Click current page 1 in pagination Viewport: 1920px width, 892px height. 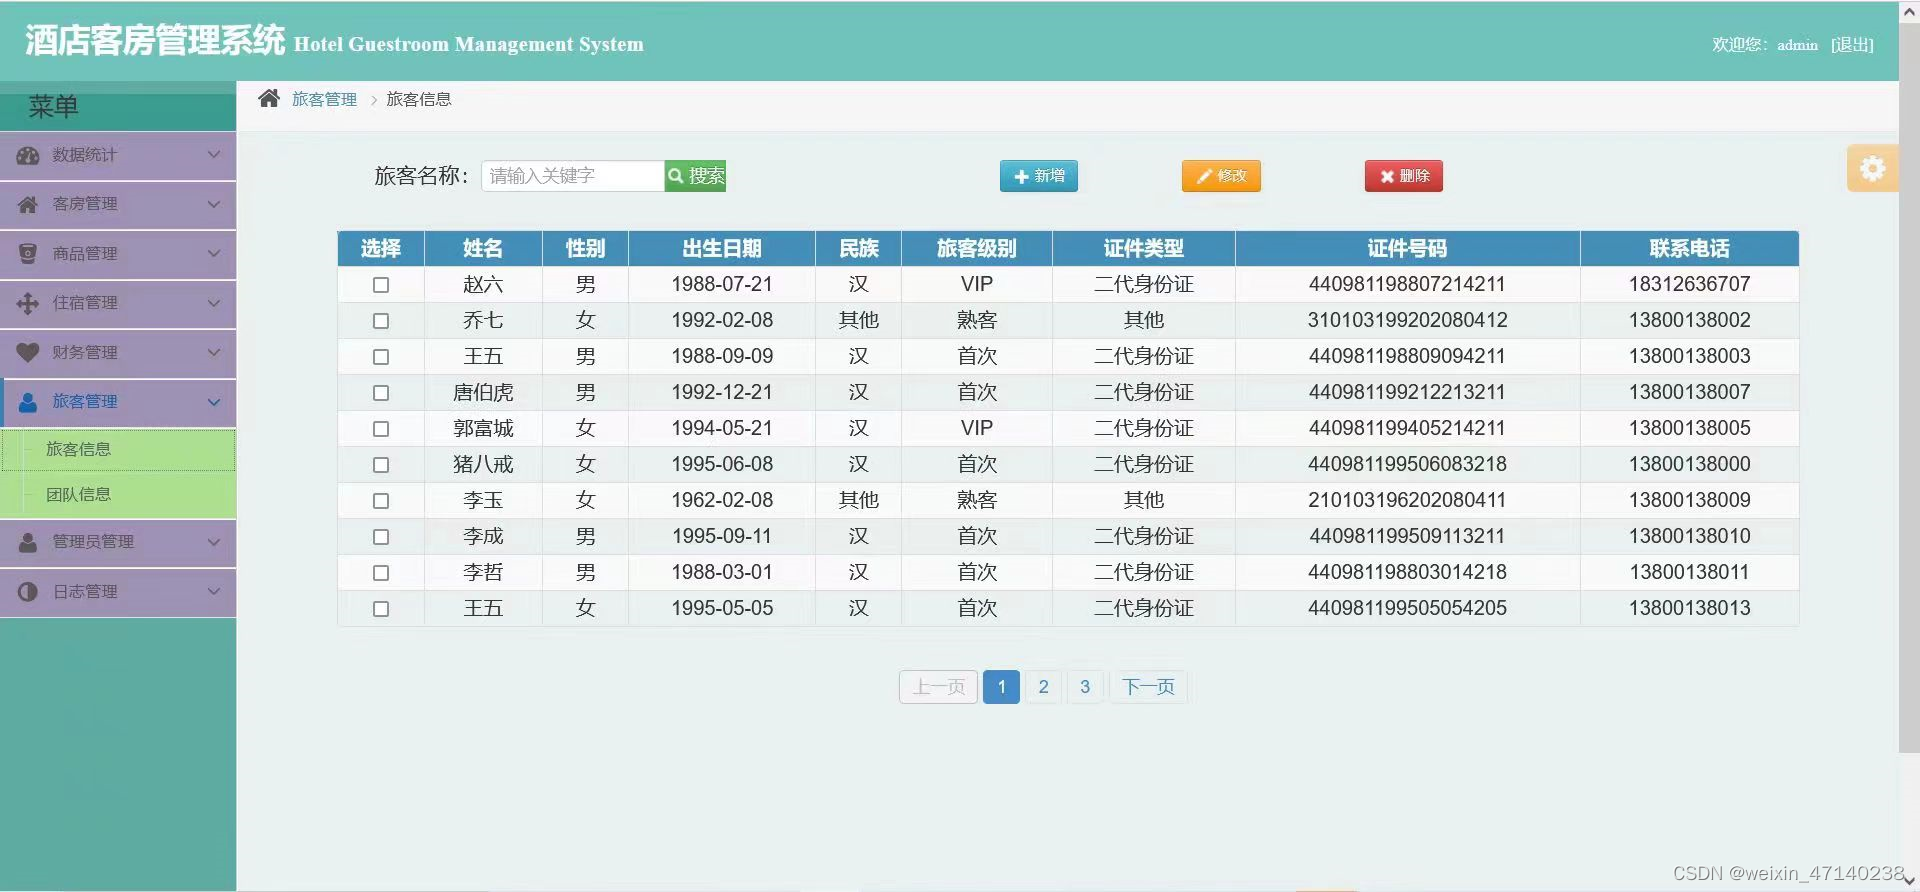pyautogui.click(x=1001, y=687)
